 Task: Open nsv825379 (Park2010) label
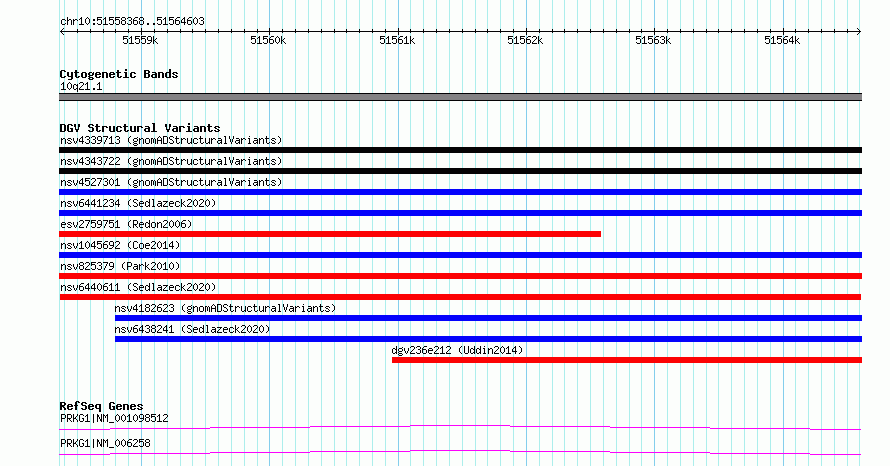120,266
